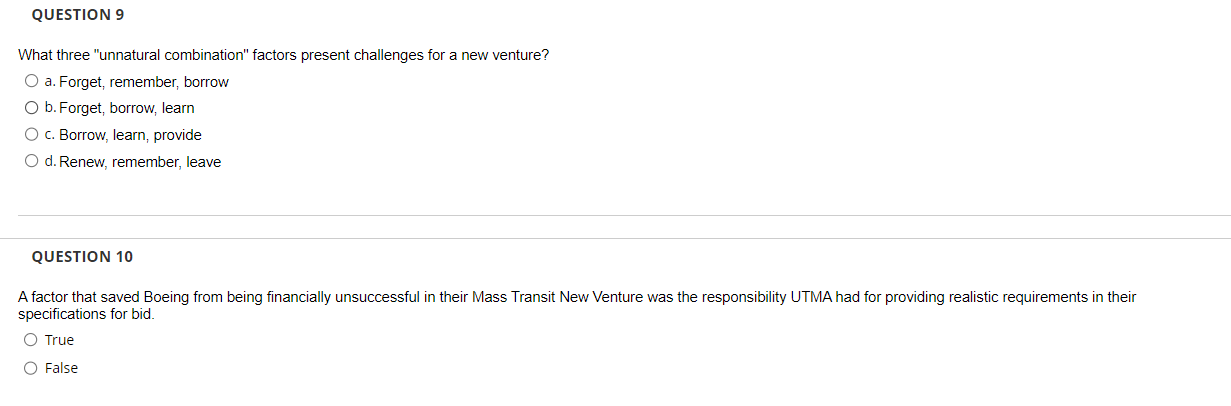Click the words 'specifications for bid'
The width and height of the screenshot is (1231, 406).
(86, 313)
